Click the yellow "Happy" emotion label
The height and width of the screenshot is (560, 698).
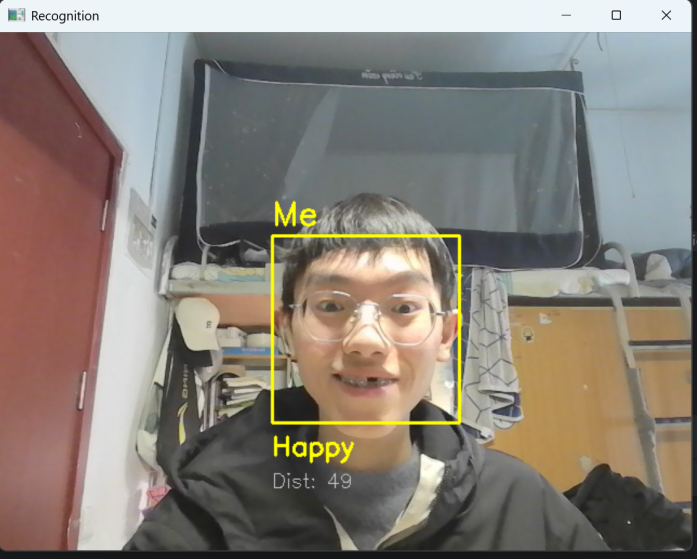click(313, 447)
